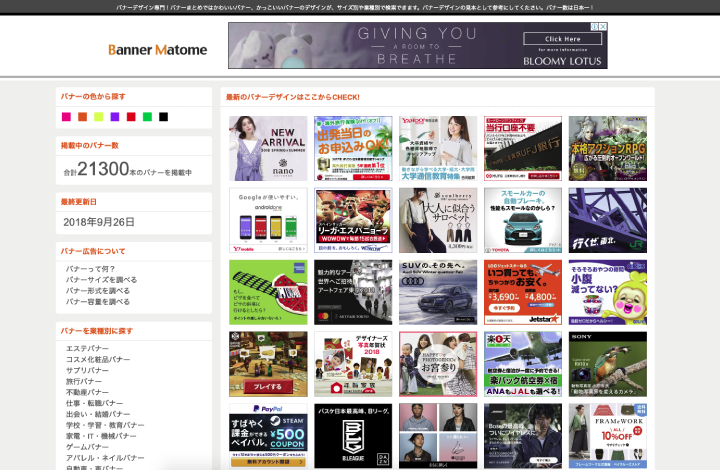This screenshot has height=470, width=720.
Task: Select '学校・学習・教育バナー' category
Action: 105,425
